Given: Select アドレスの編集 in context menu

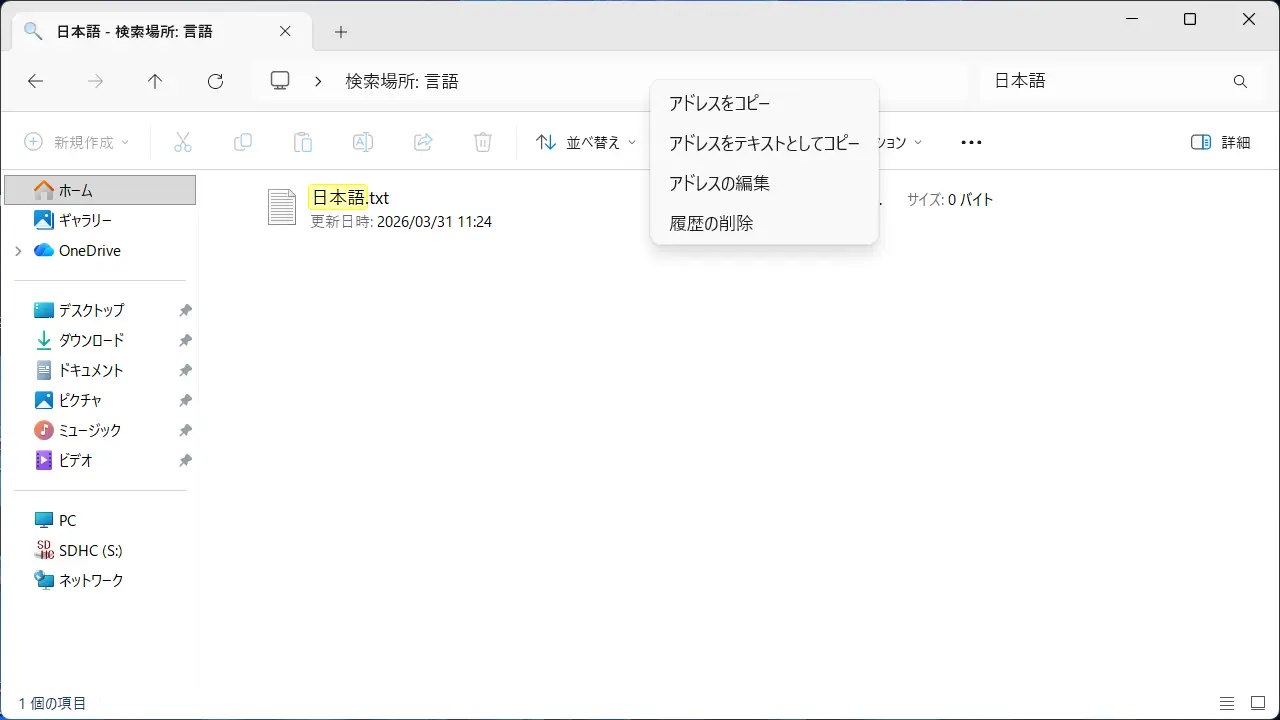Looking at the screenshot, I should pyautogui.click(x=719, y=184).
